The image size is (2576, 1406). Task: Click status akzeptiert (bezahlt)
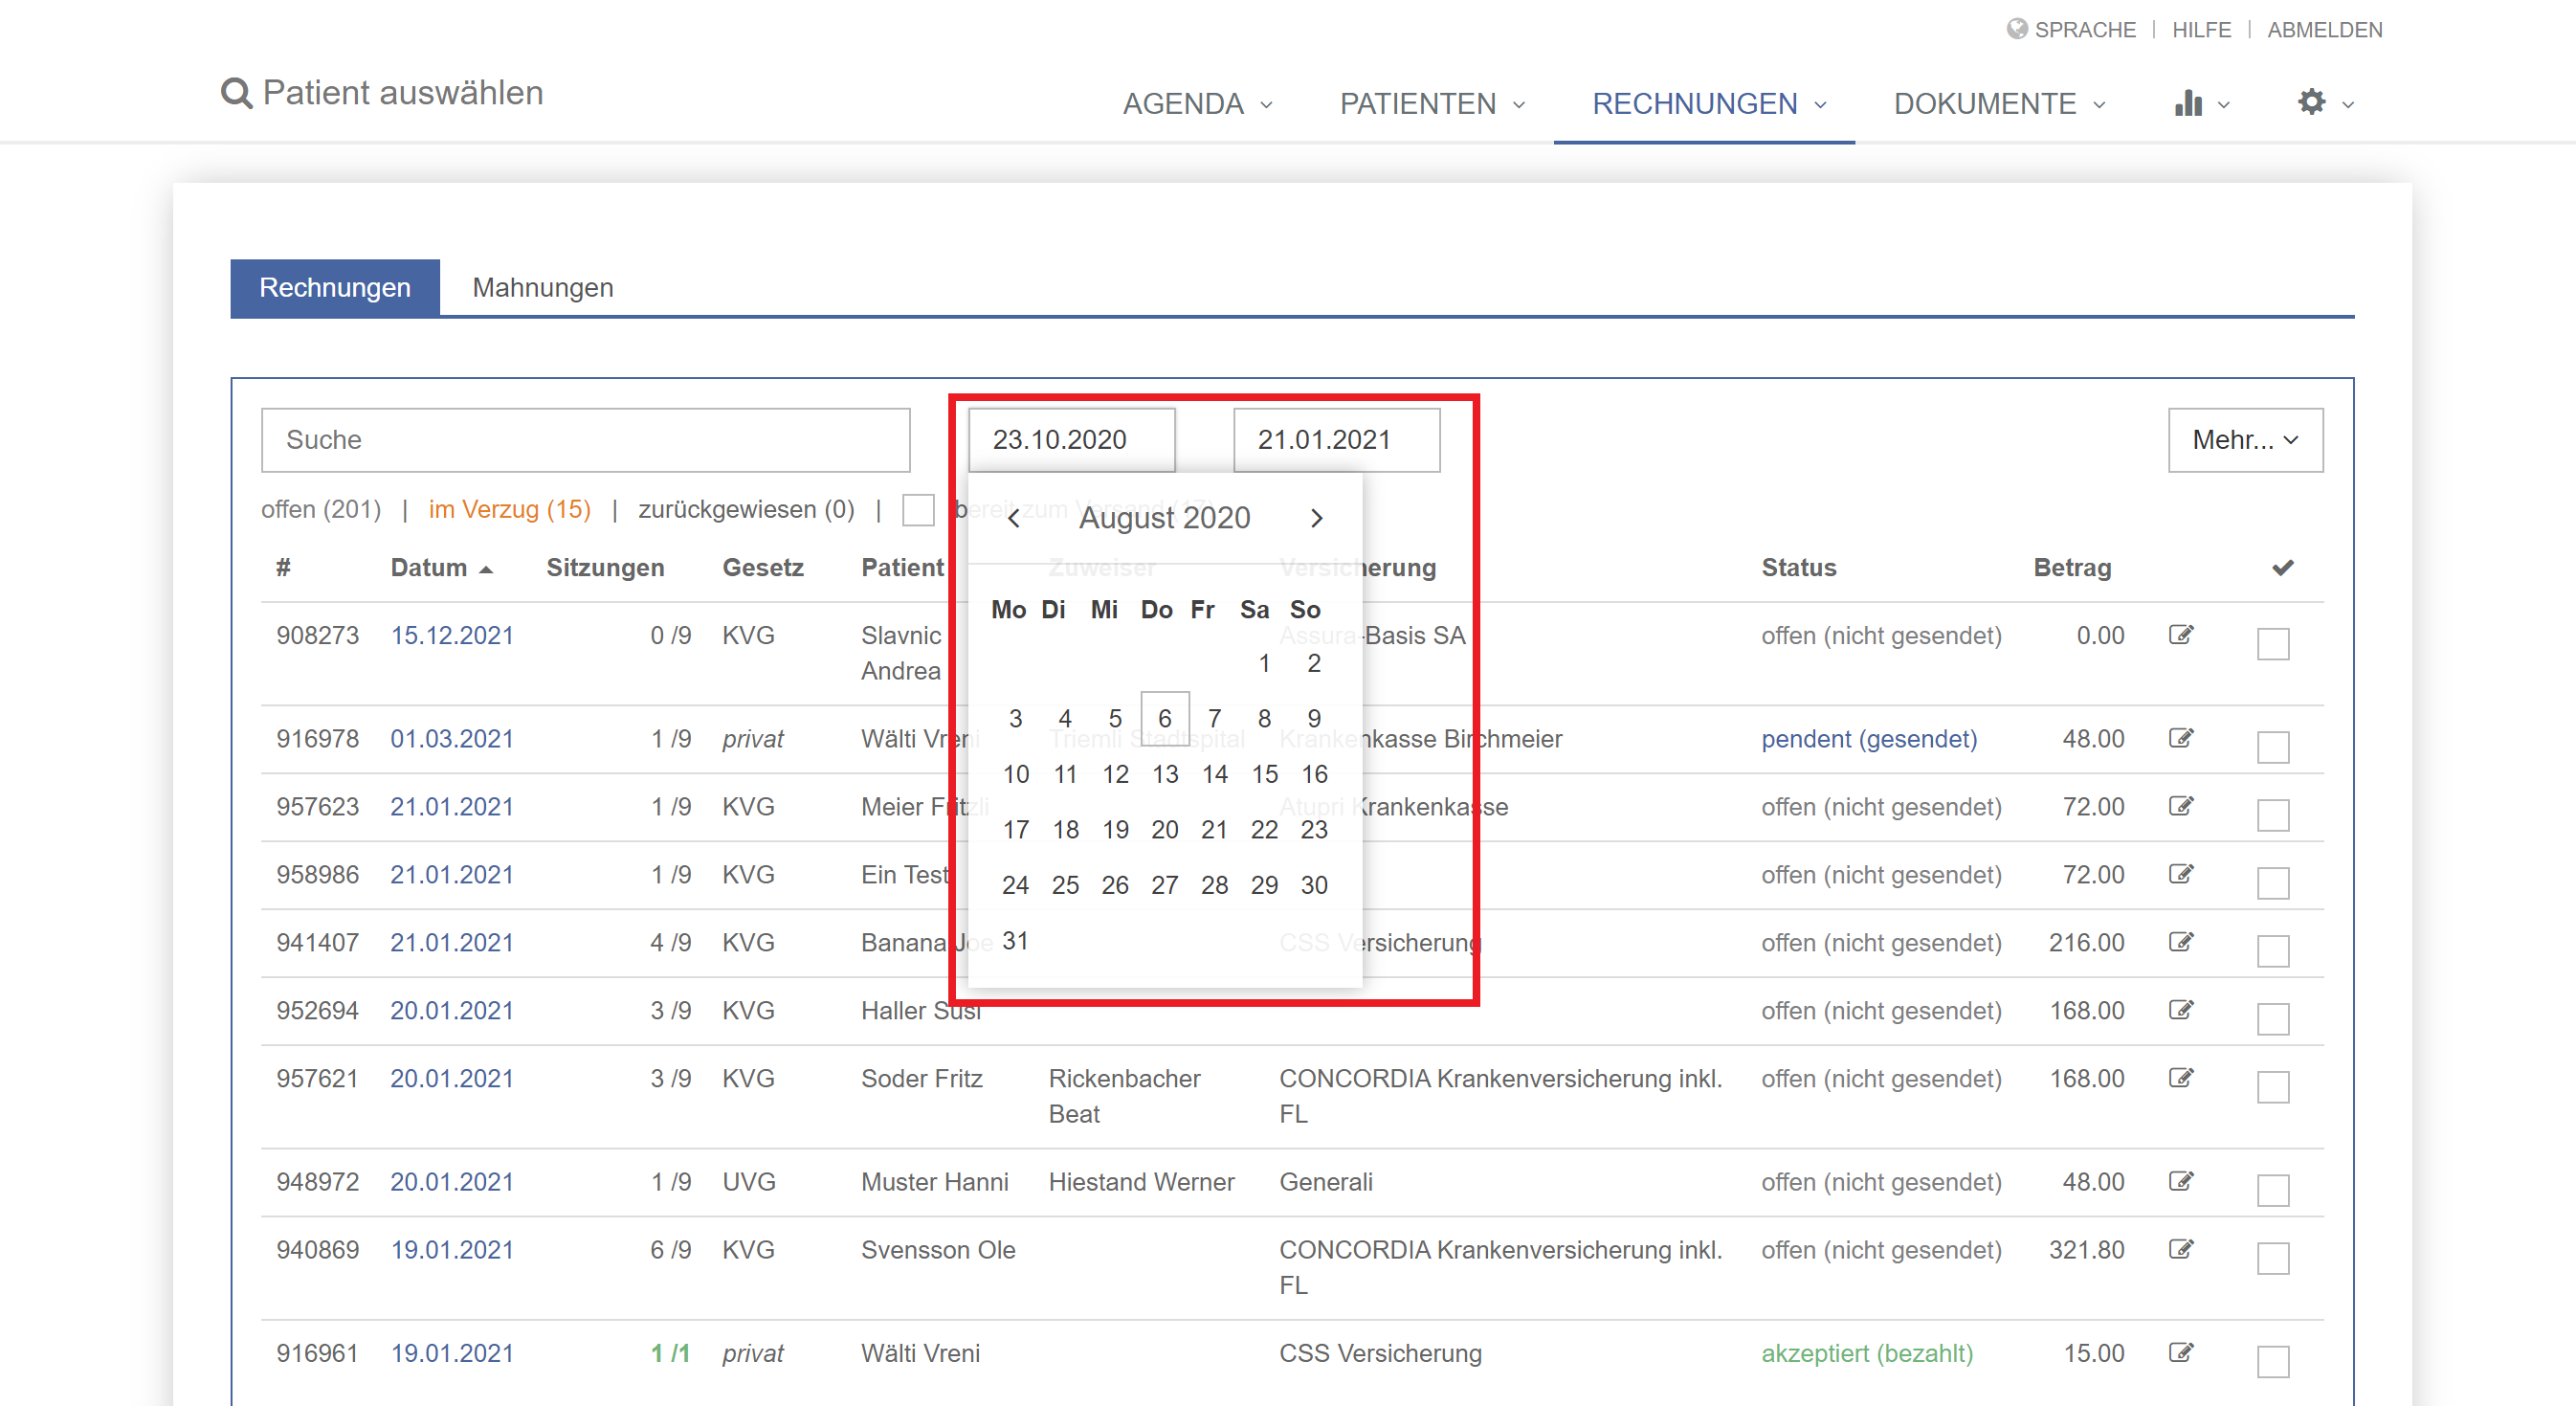pyautogui.click(x=1867, y=1354)
